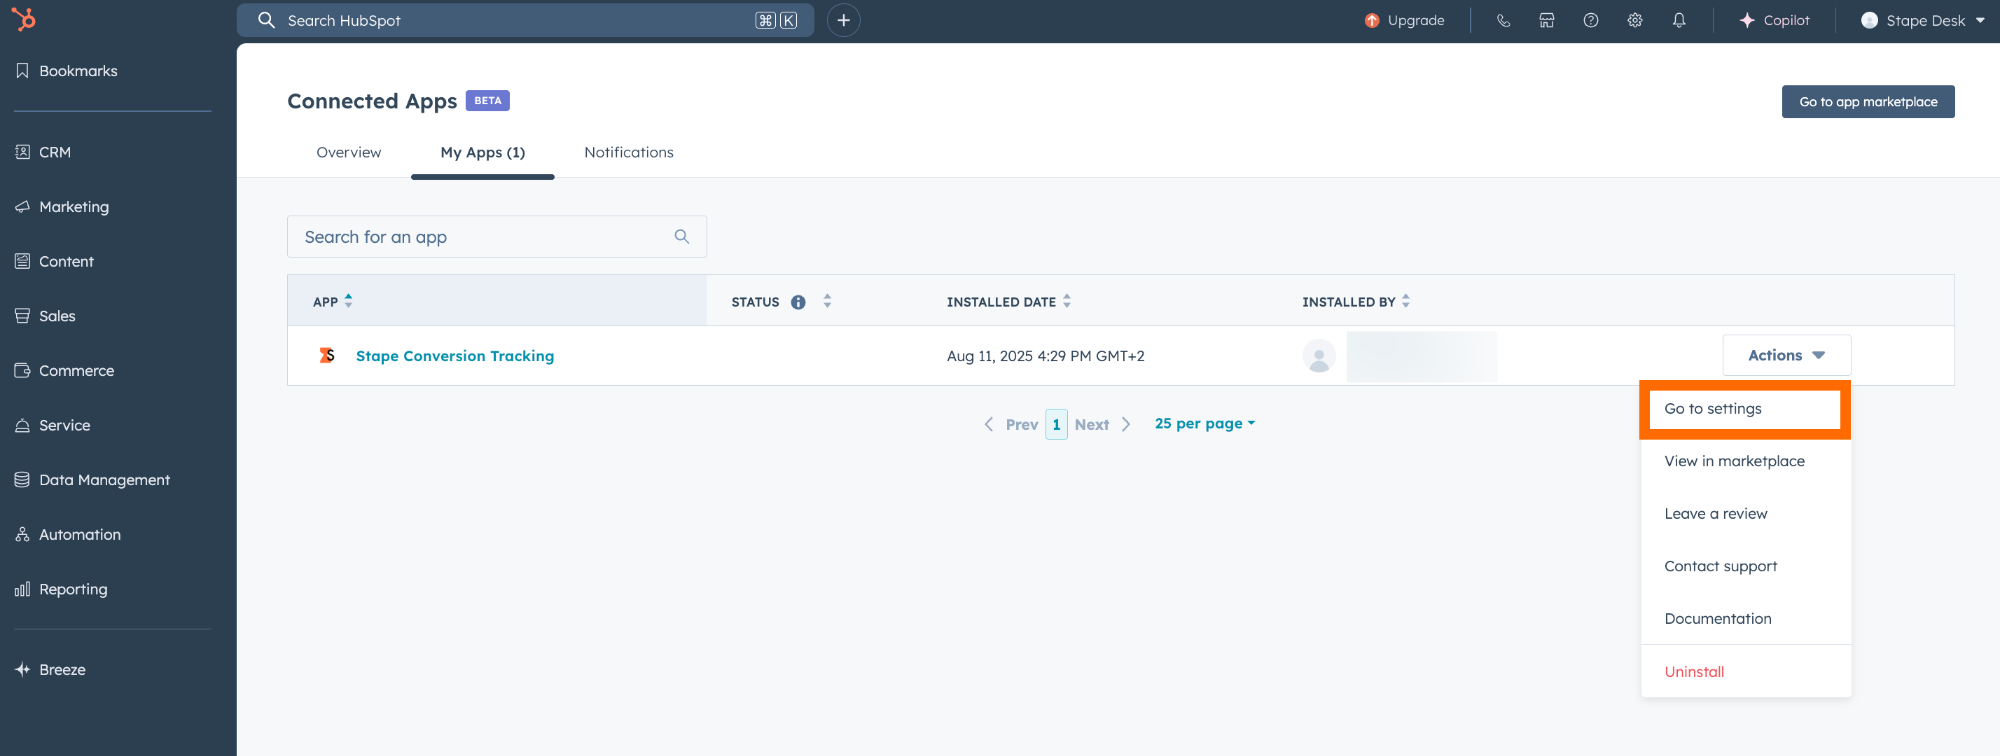Click the Status info icon
Screen dimensions: 2000x756
798,302
